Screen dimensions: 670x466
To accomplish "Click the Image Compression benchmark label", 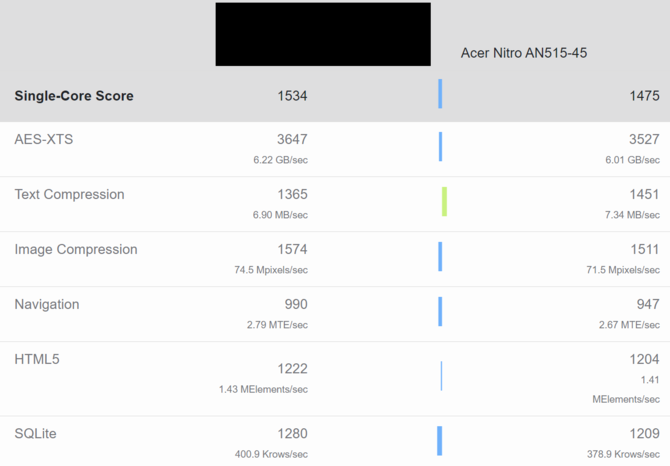I will pyautogui.click(x=76, y=249).
